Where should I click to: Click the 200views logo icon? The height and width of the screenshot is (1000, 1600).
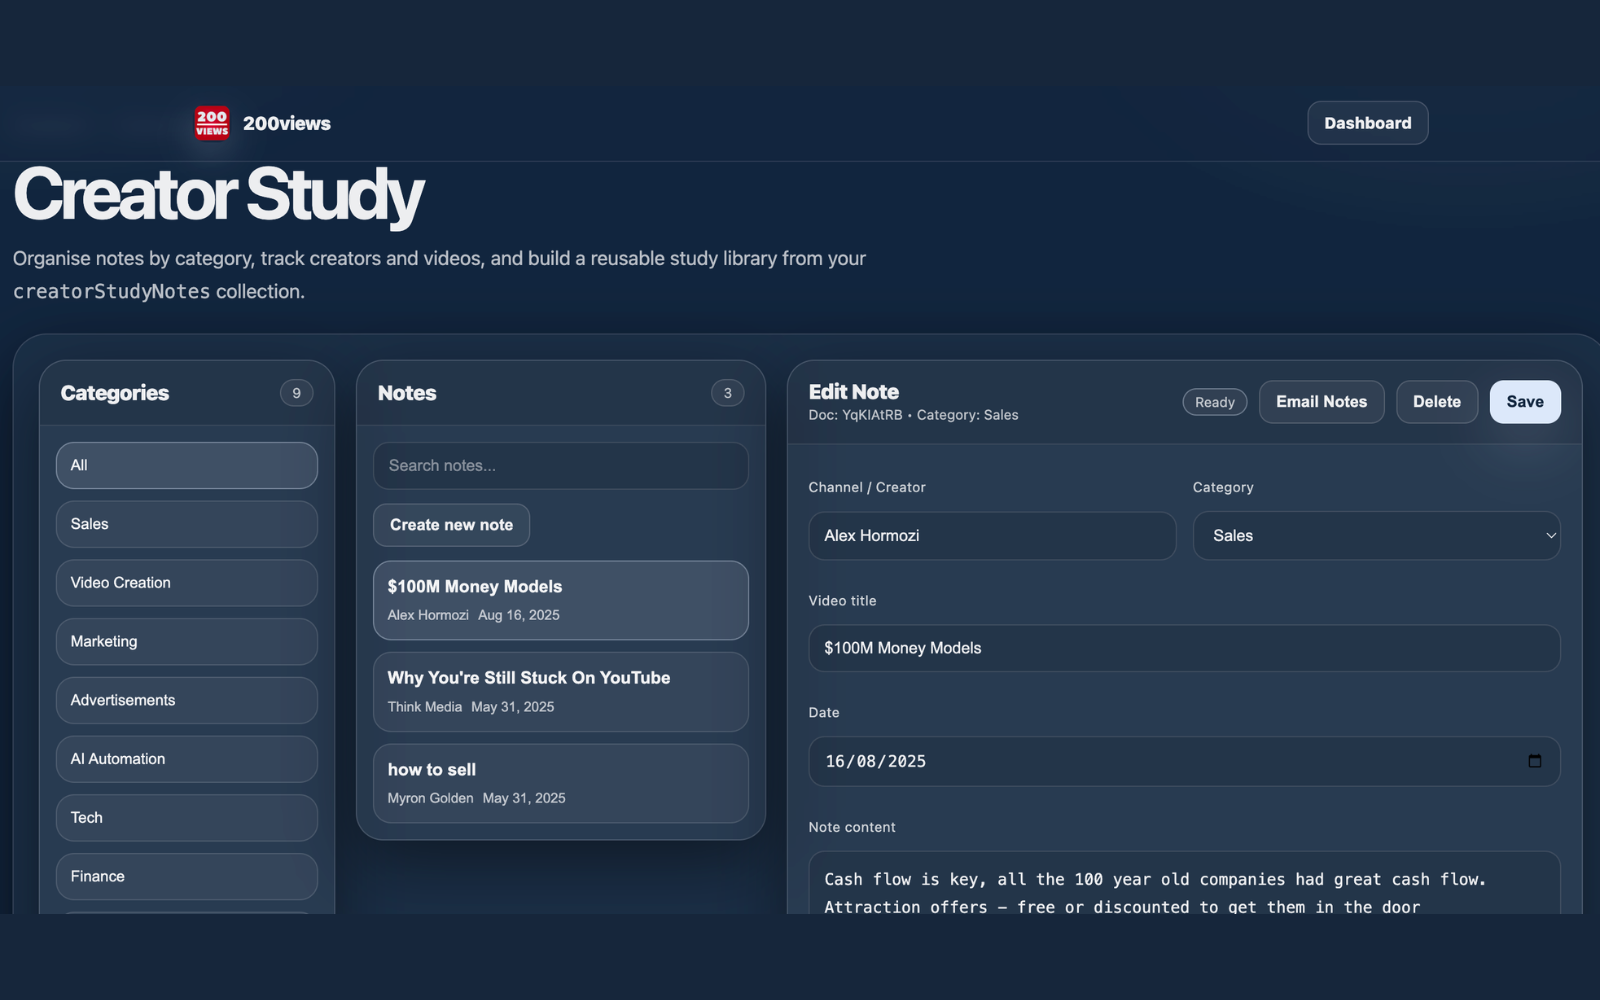pyautogui.click(x=211, y=122)
